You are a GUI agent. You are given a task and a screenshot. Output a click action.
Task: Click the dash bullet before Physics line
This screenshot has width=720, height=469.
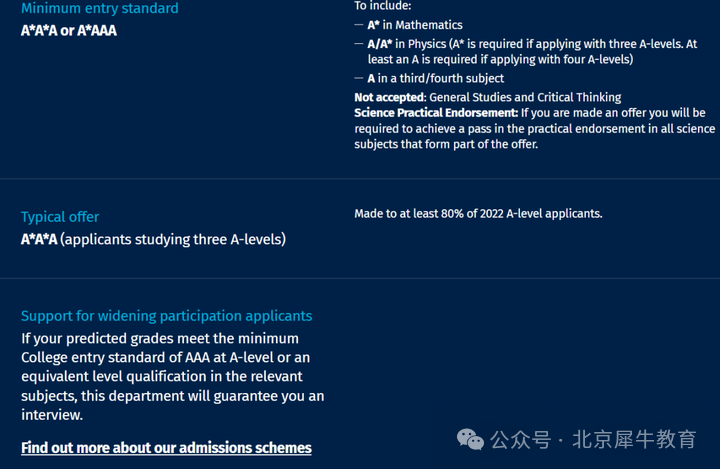(x=359, y=44)
